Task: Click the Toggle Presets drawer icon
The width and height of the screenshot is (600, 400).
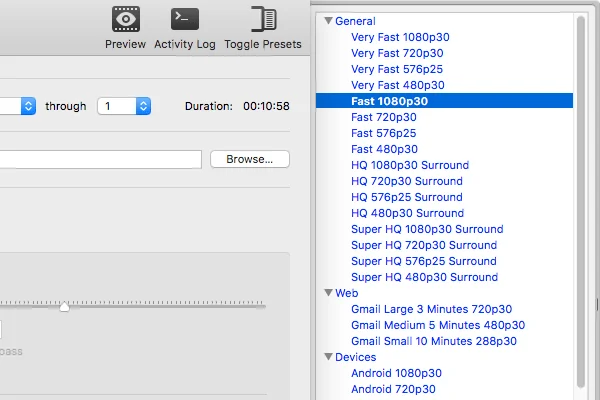Action: pos(264,19)
